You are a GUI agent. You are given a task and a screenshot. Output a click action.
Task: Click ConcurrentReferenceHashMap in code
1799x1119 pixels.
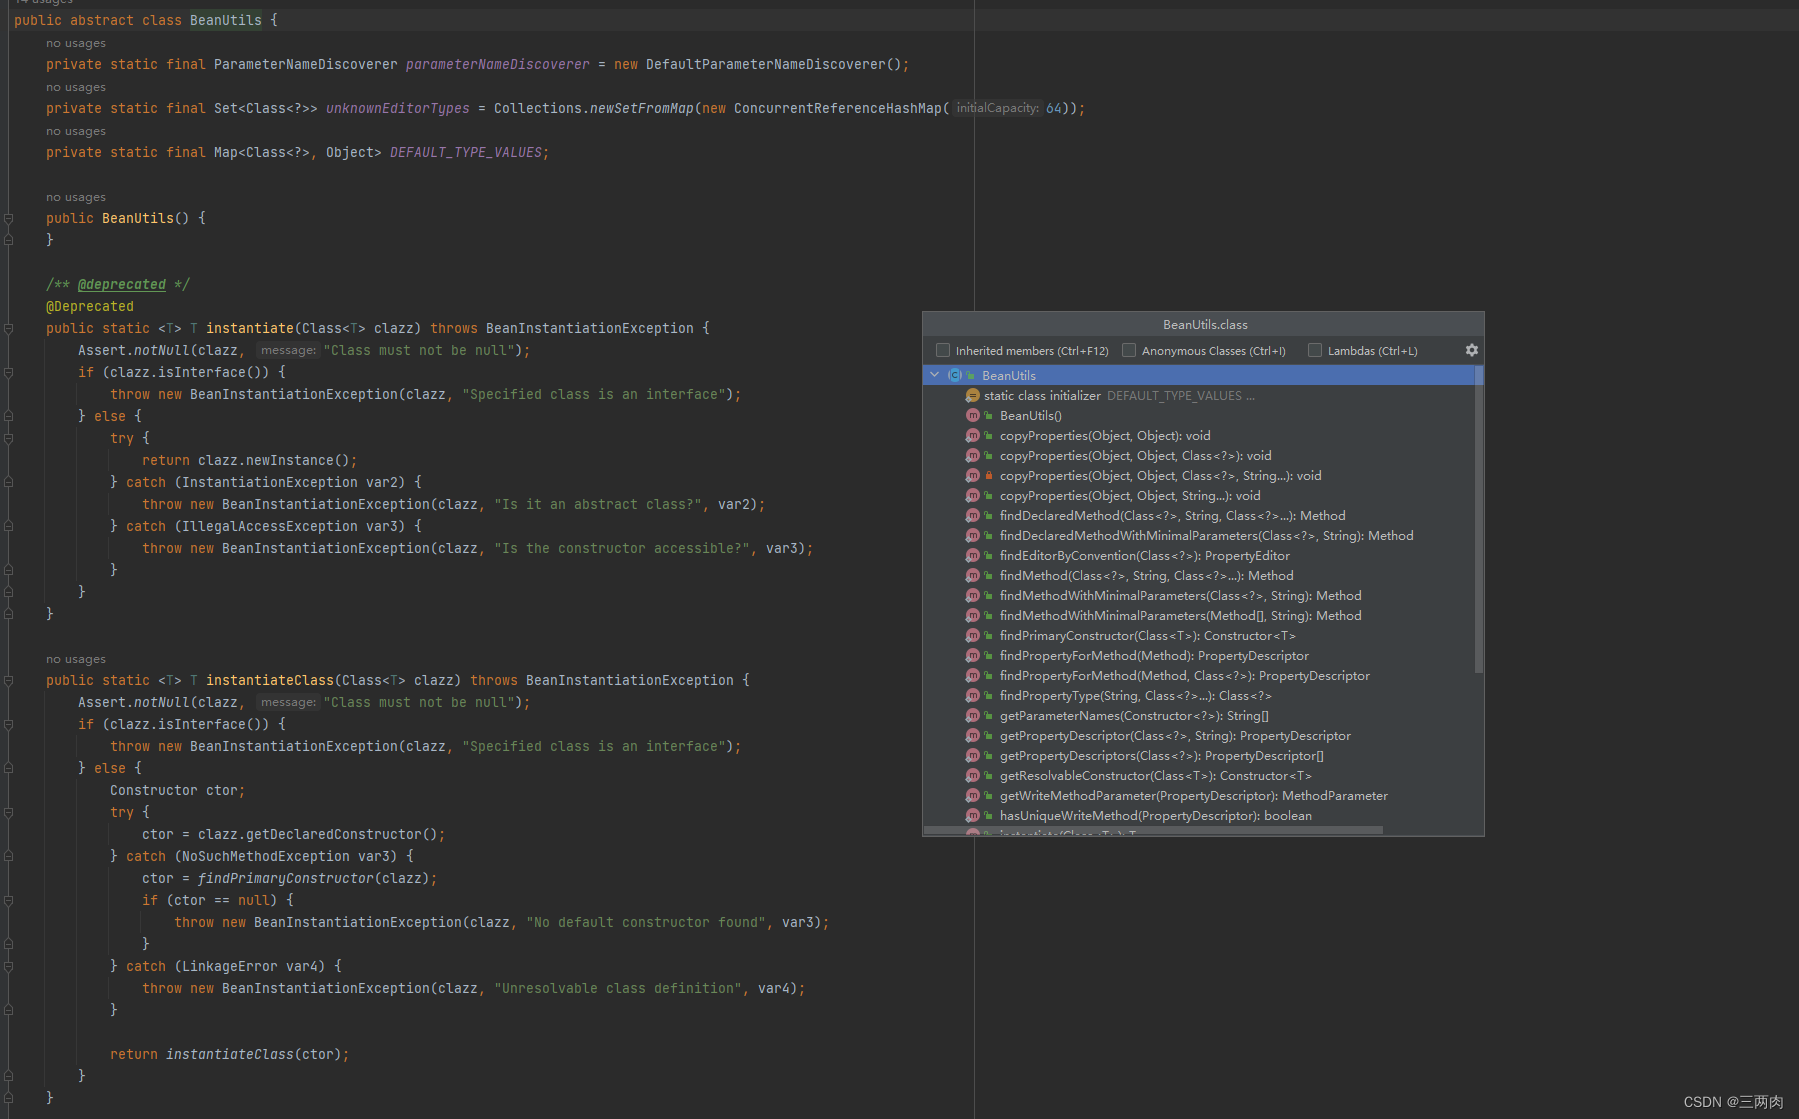pos(838,108)
